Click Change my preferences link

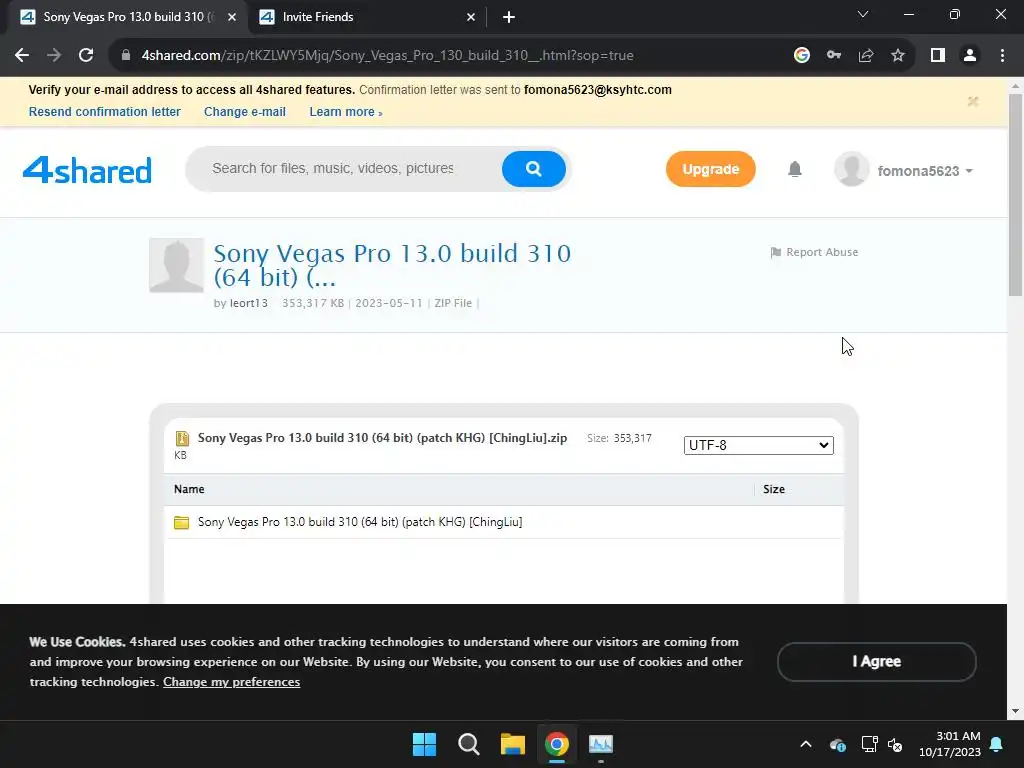[x=232, y=682]
